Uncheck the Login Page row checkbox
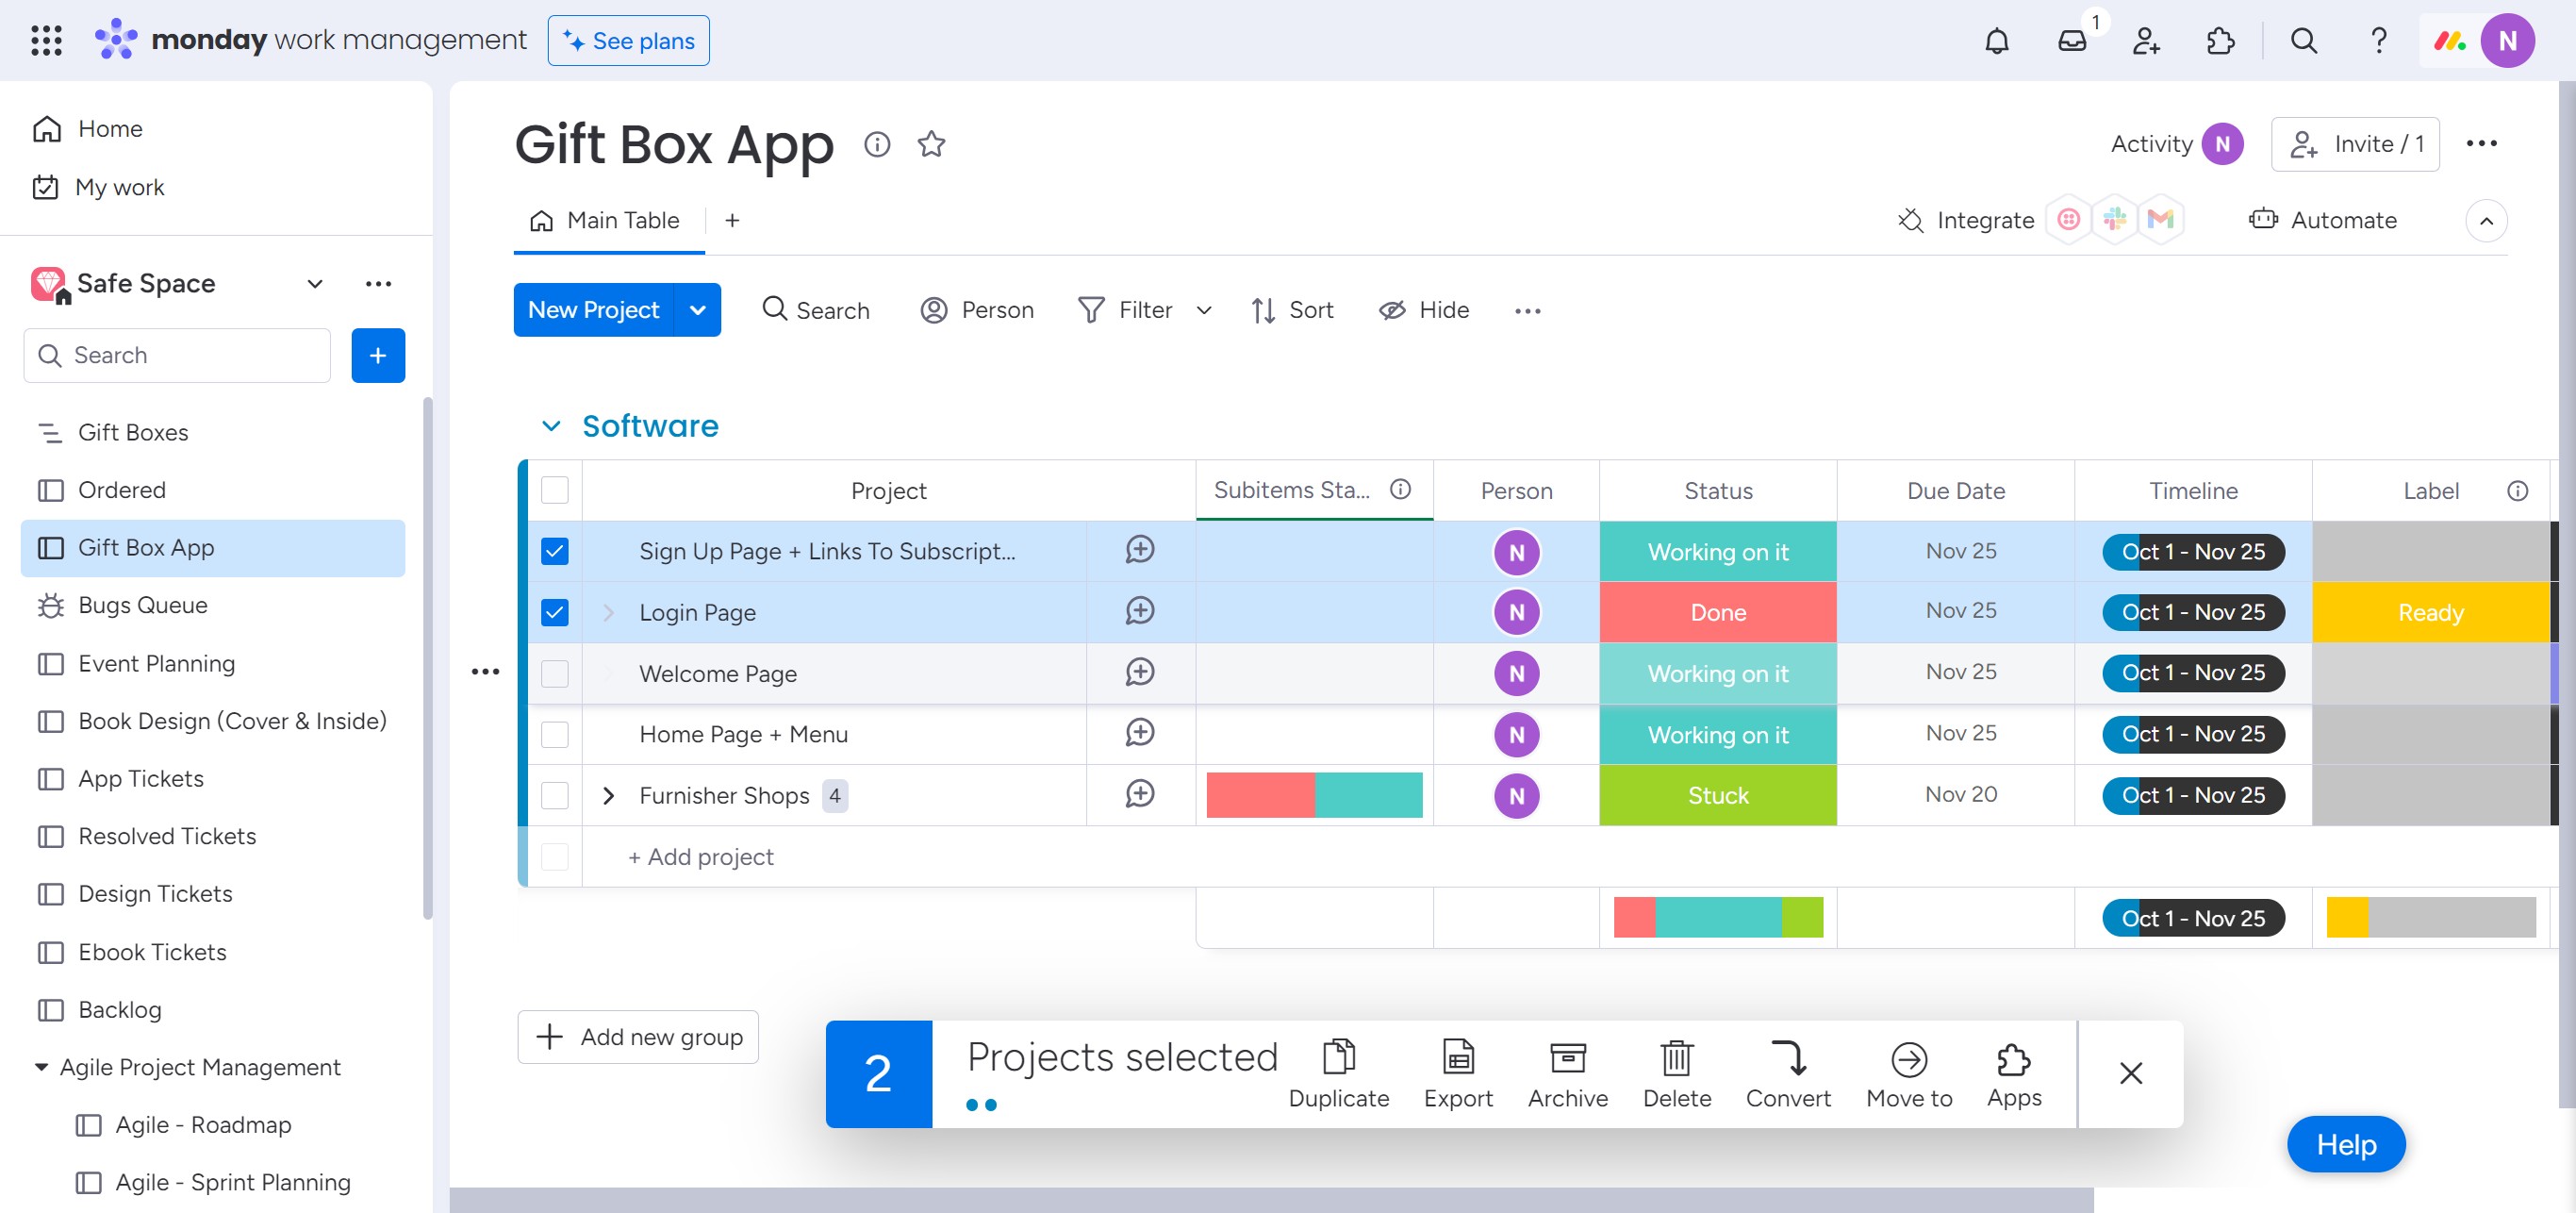The image size is (2576, 1213). click(x=555, y=612)
